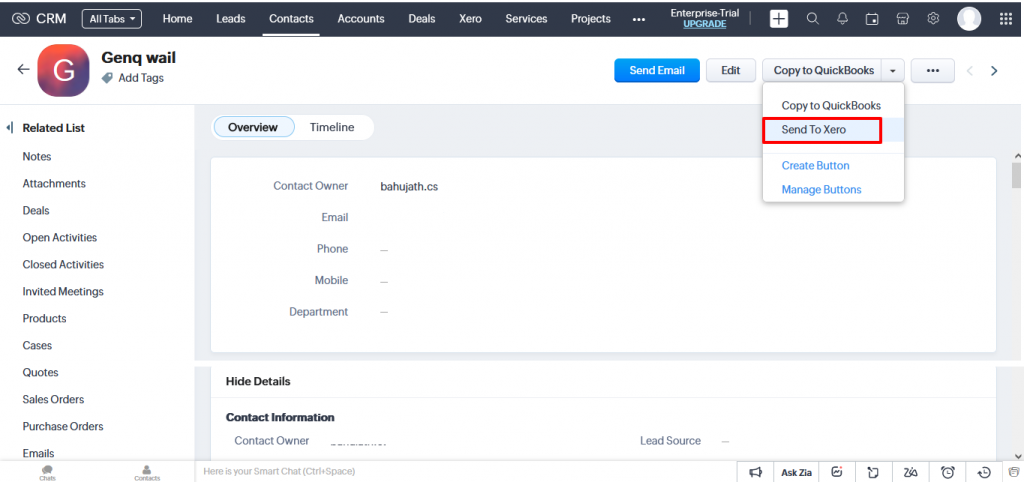Open Ask Zia assistant

coord(797,472)
